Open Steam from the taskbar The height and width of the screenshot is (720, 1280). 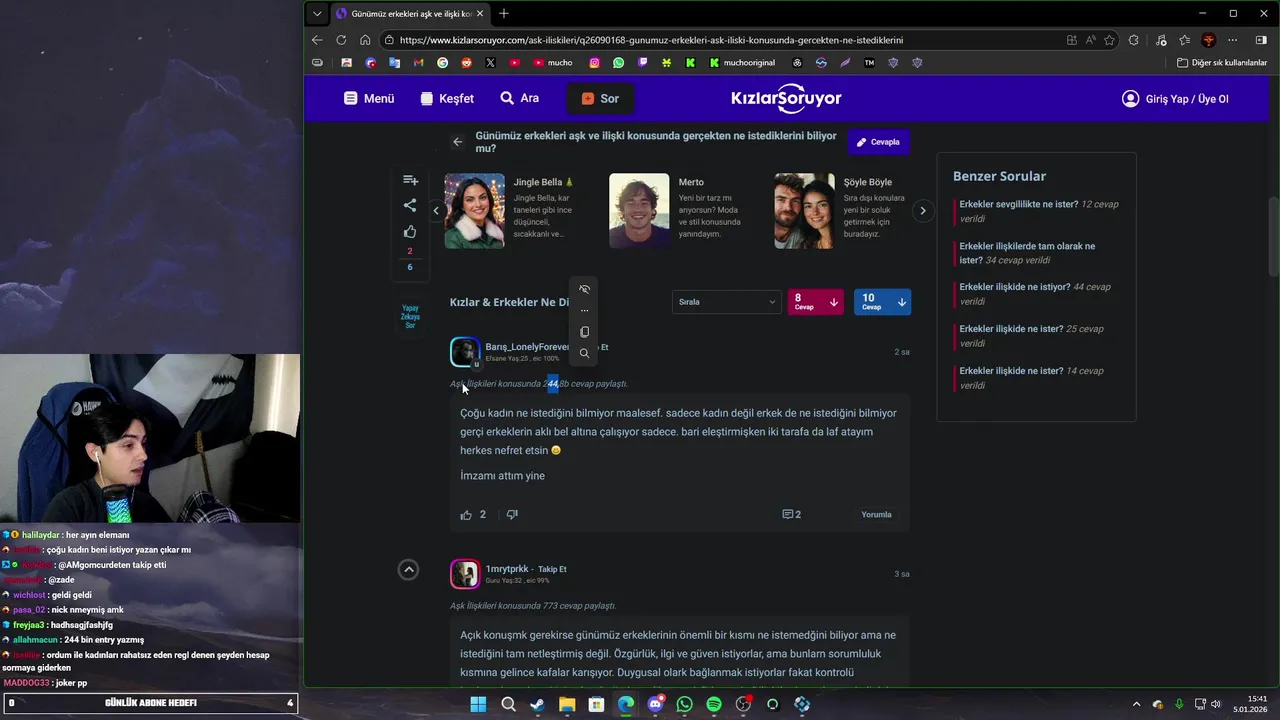[537, 704]
